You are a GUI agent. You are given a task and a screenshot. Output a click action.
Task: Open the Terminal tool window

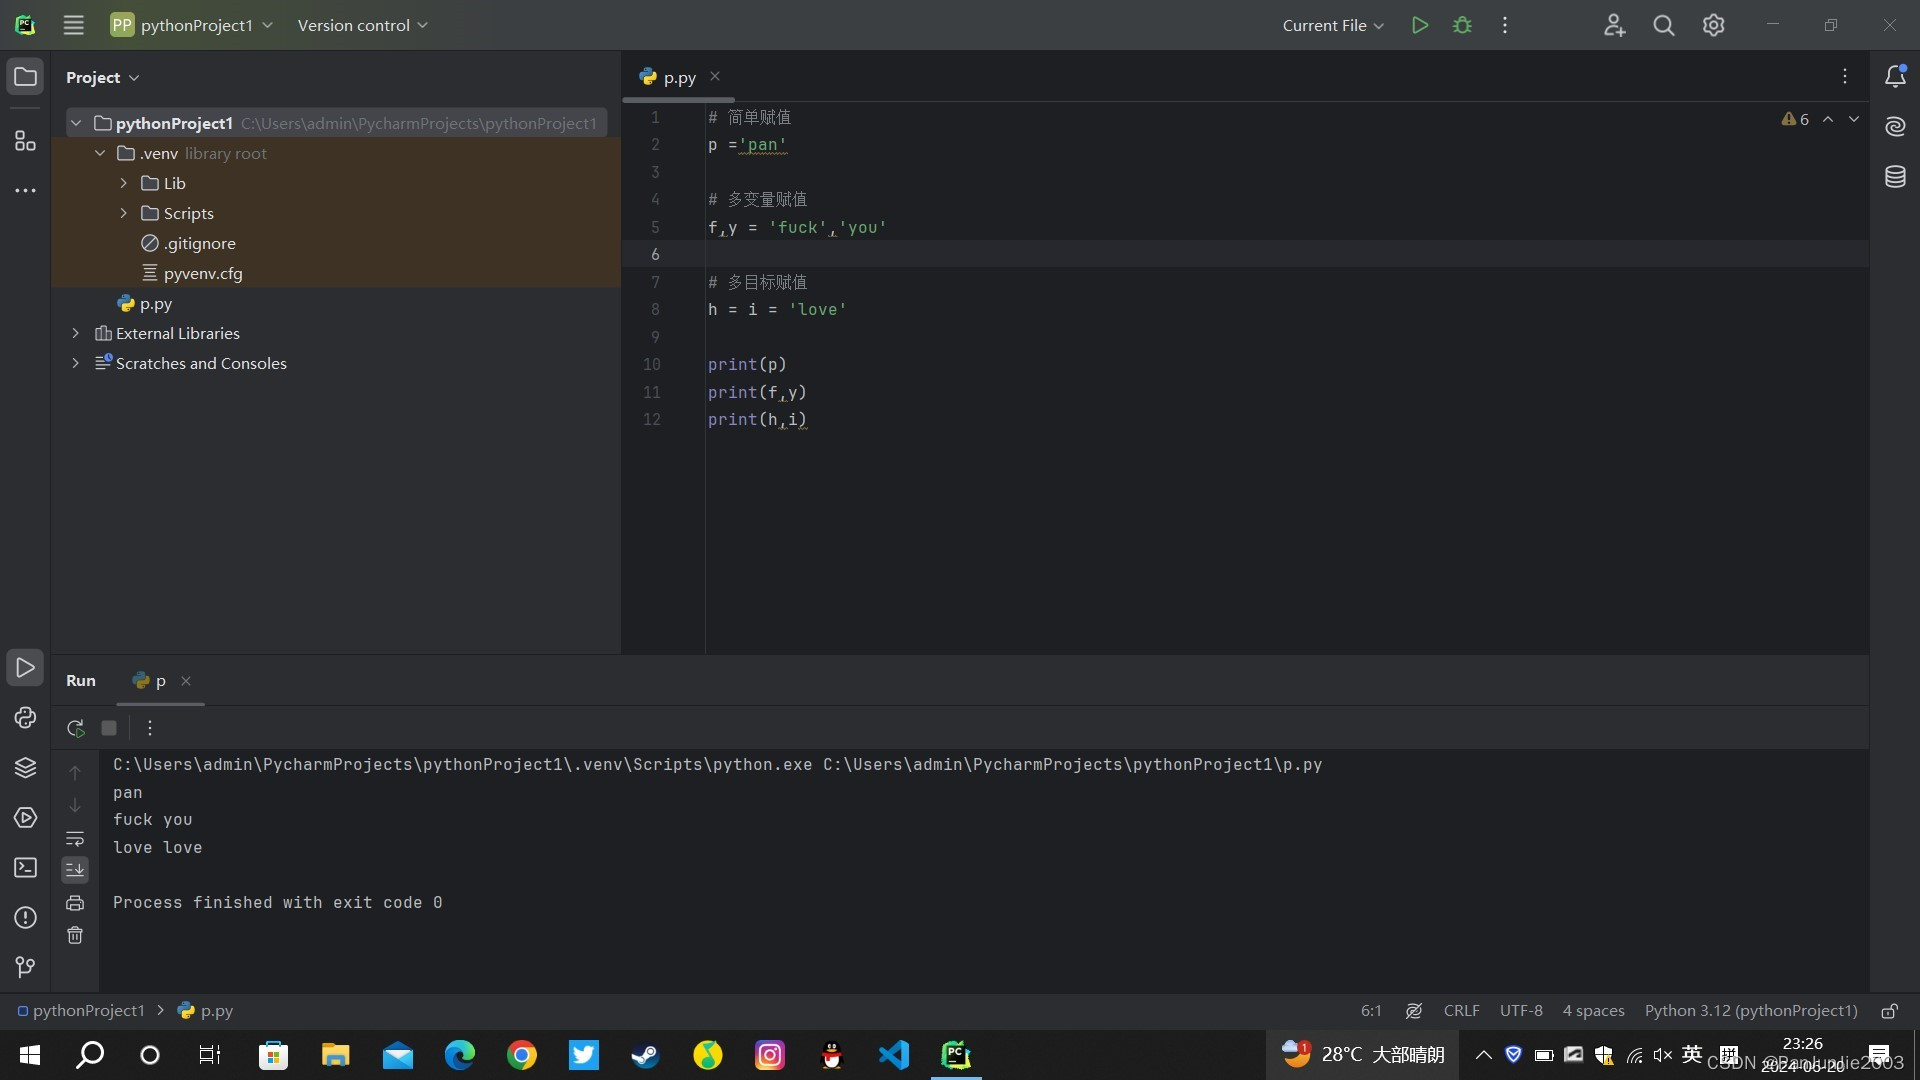pyautogui.click(x=25, y=868)
